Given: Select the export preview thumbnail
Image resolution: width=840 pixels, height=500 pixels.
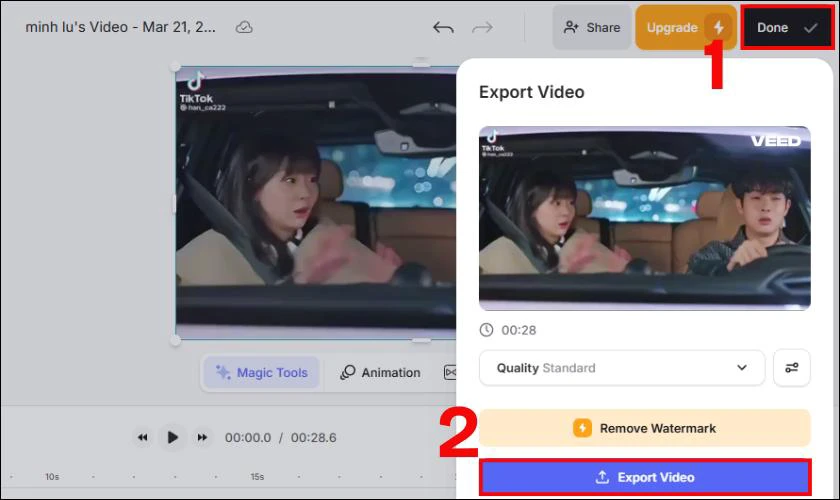Looking at the screenshot, I should pyautogui.click(x=644, y=218).
